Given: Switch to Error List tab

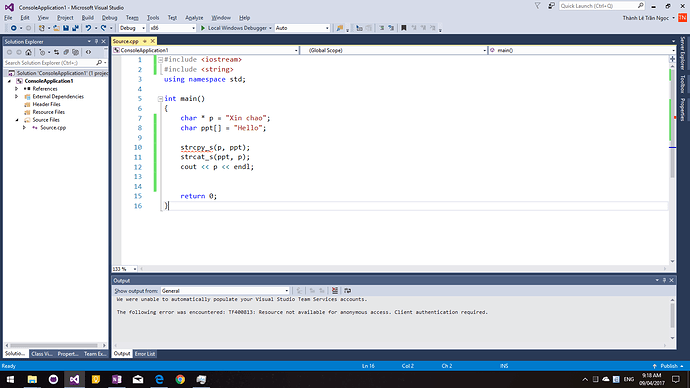Looking at the screenshot, I should pyautogui.click(x=145, y=354).
